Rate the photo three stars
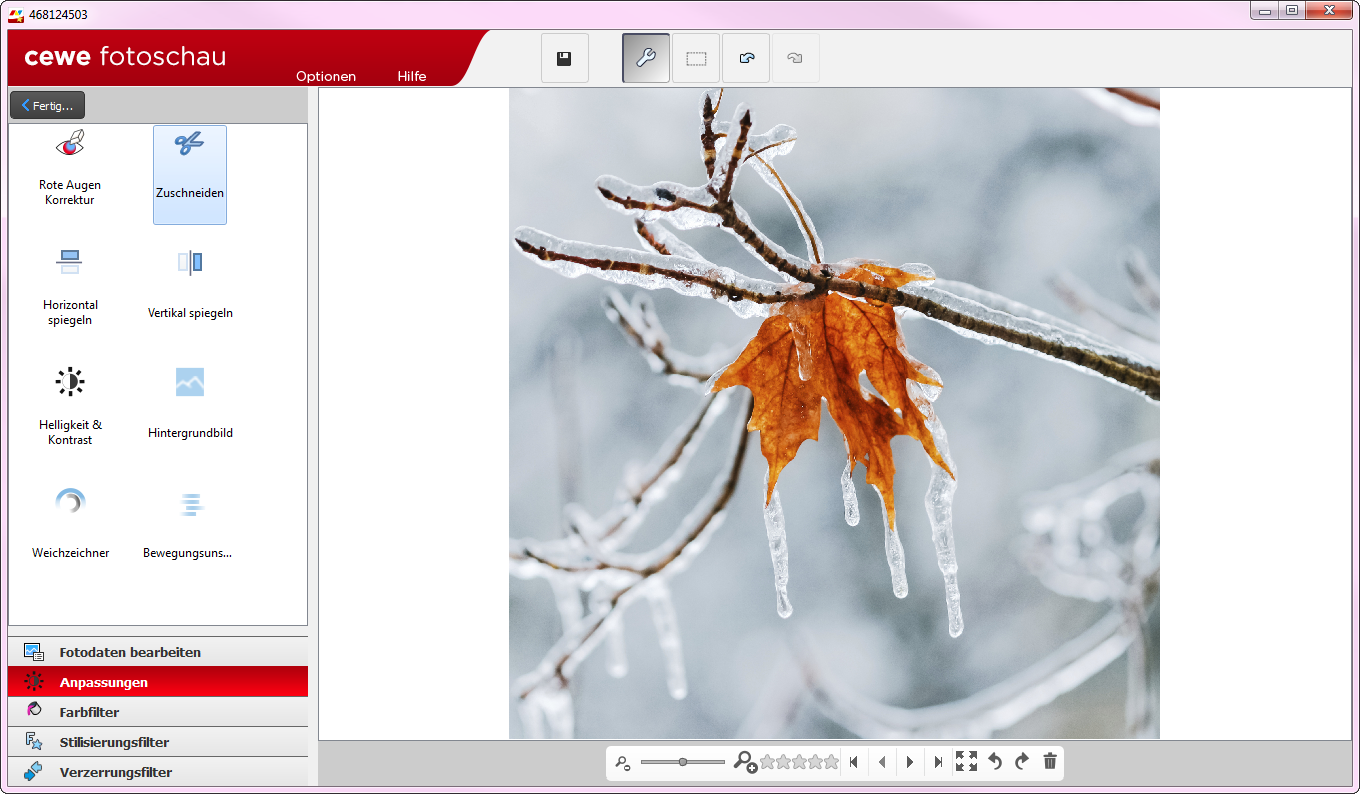Image resolution: width=1360 pixels, height=794 pixels. tap(799, 762)
